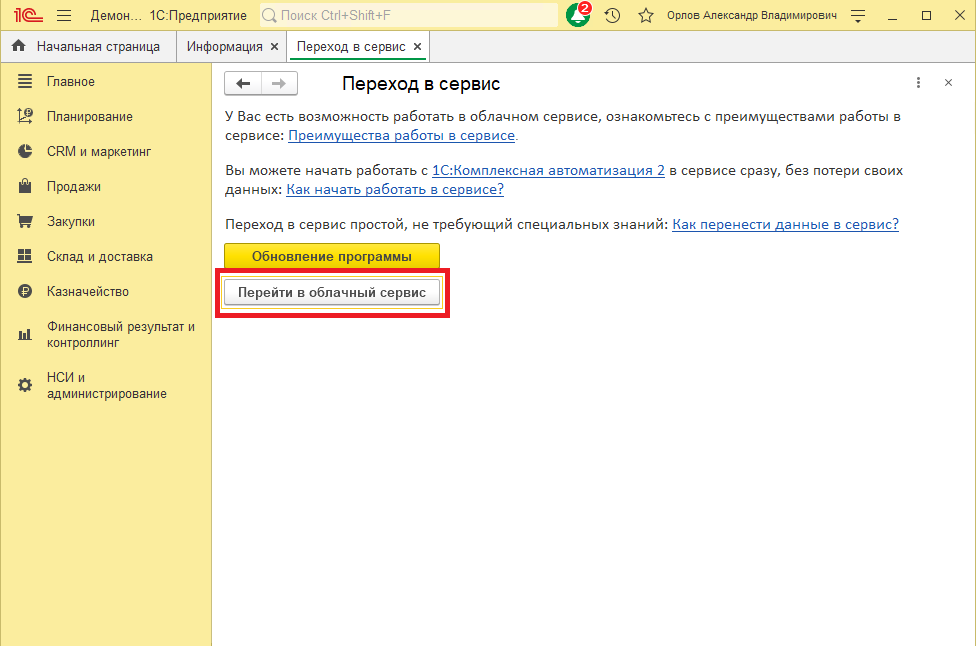Click the Склад и доставка grid icon

click(x=25, y=256)
